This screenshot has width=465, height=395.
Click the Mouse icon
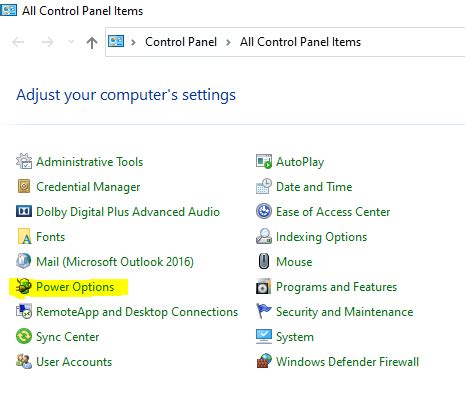[264, 261]
